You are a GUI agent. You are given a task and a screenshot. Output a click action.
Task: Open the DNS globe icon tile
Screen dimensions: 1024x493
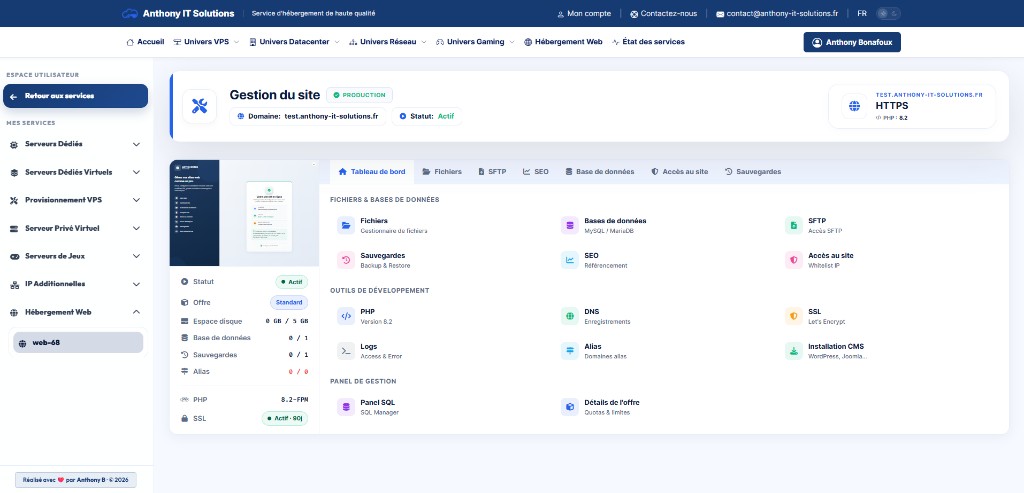569,316
